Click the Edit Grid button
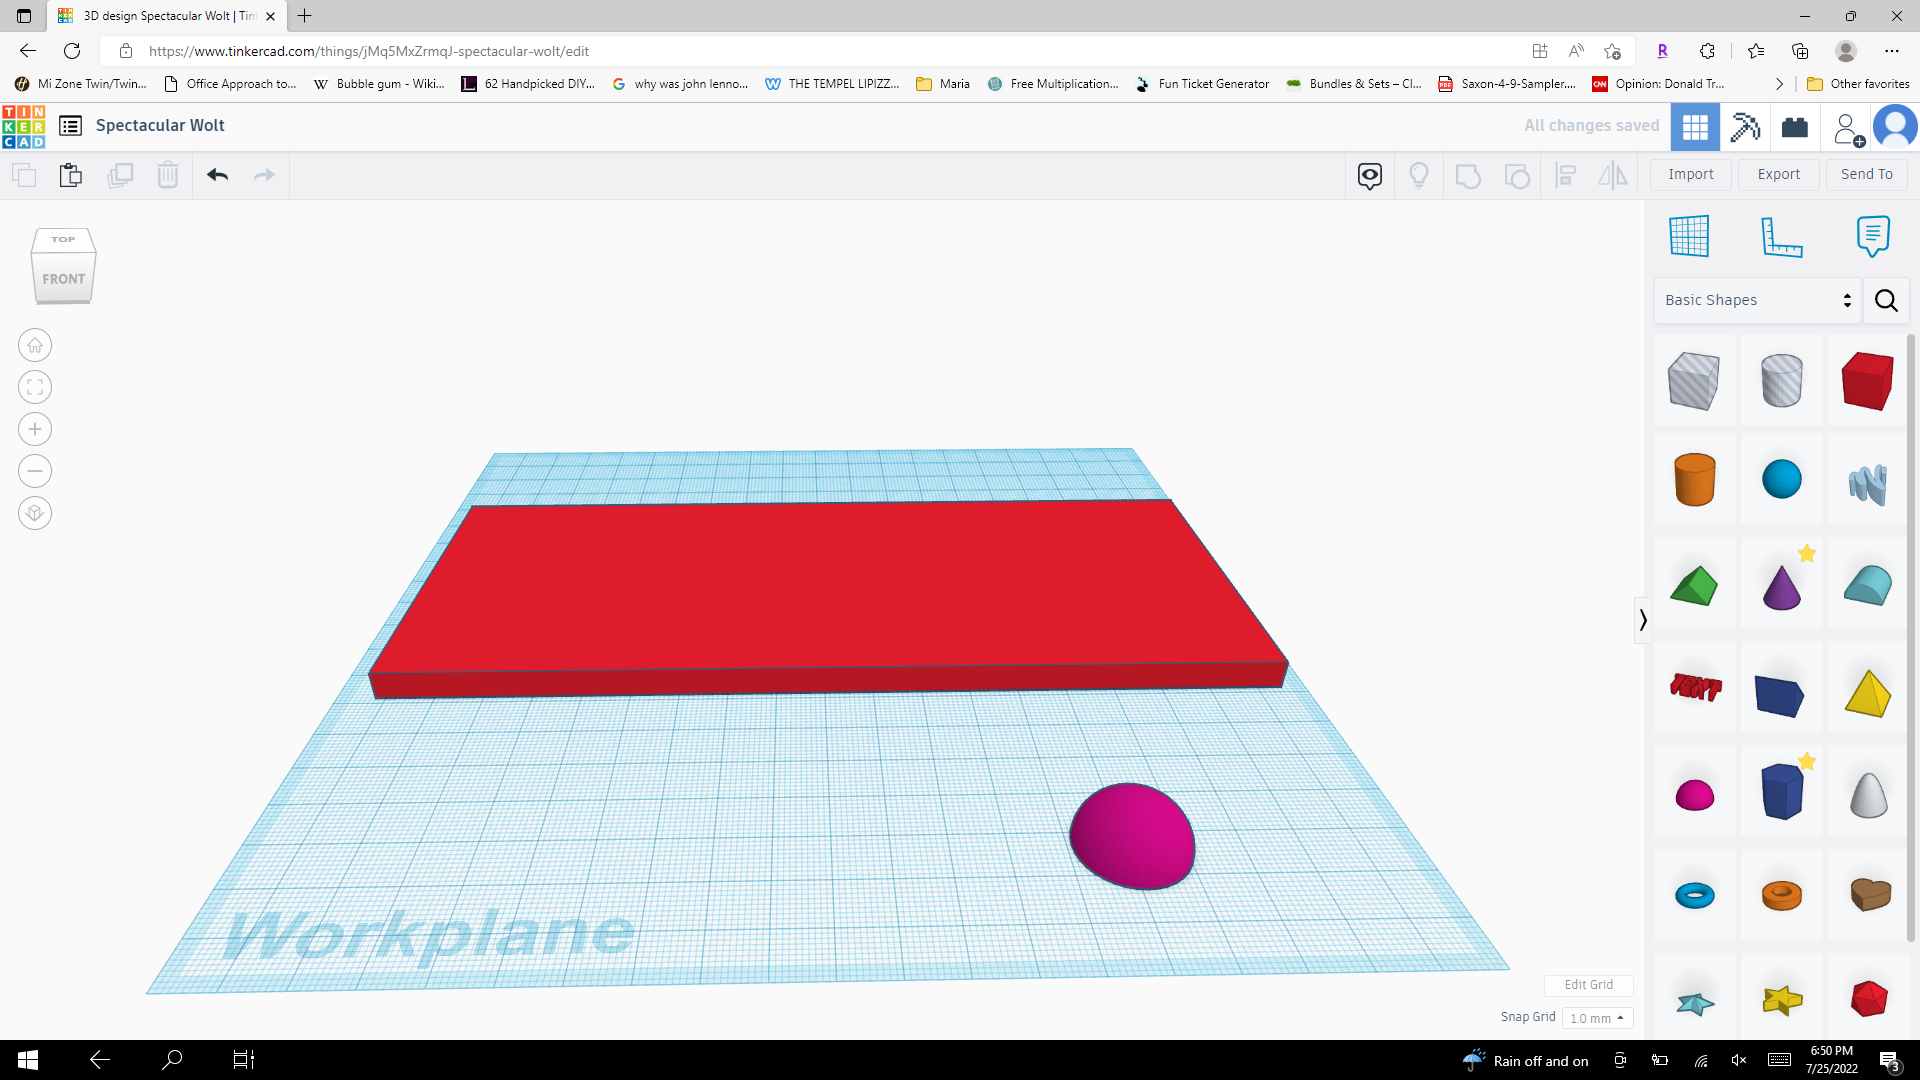Image resolution: width=1920 pixels, height=1080 pixels. (x=1588, y=985)
